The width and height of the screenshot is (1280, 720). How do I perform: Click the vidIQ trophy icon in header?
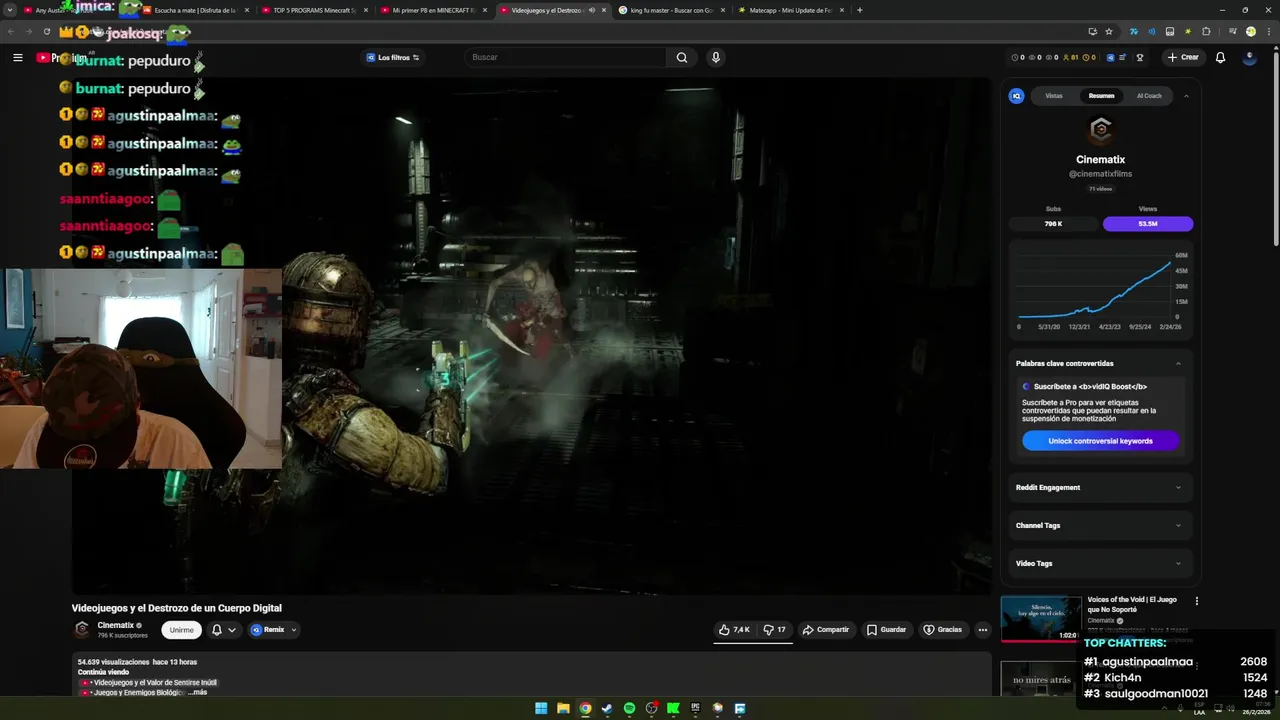tap(1140, 57)
